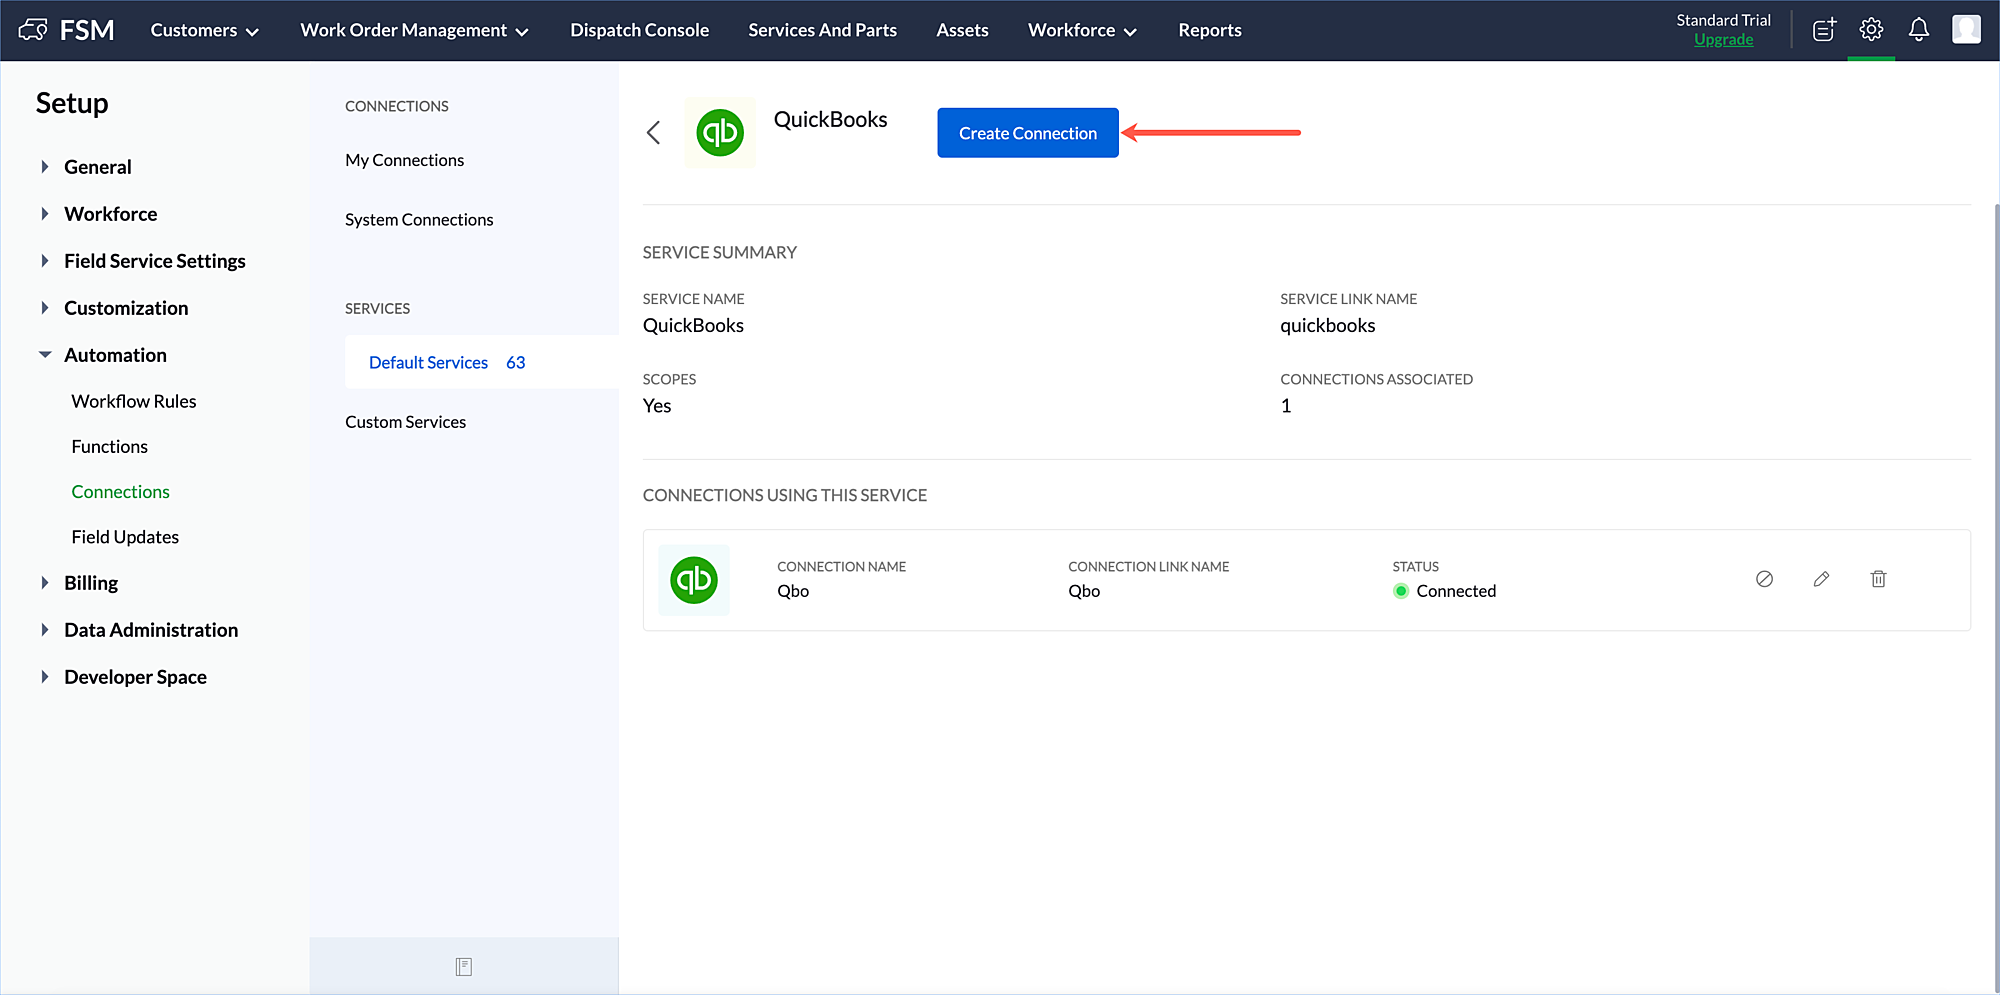The width and height of the screenshot is (2000, 995).
Task: Collapse the panel using bottom sidebar icon
Action: tap(463, 966)
